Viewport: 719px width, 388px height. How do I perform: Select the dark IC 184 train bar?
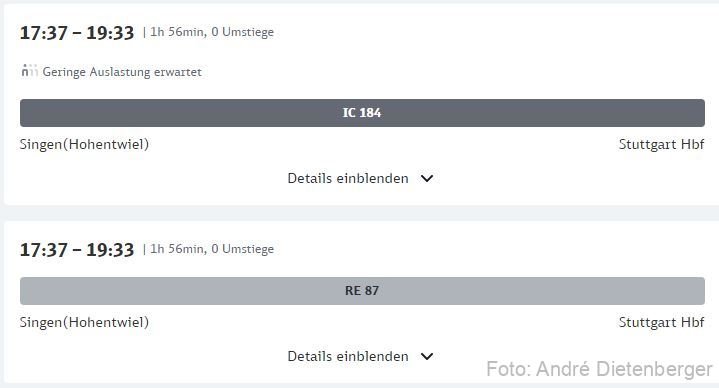pos(362,113)
